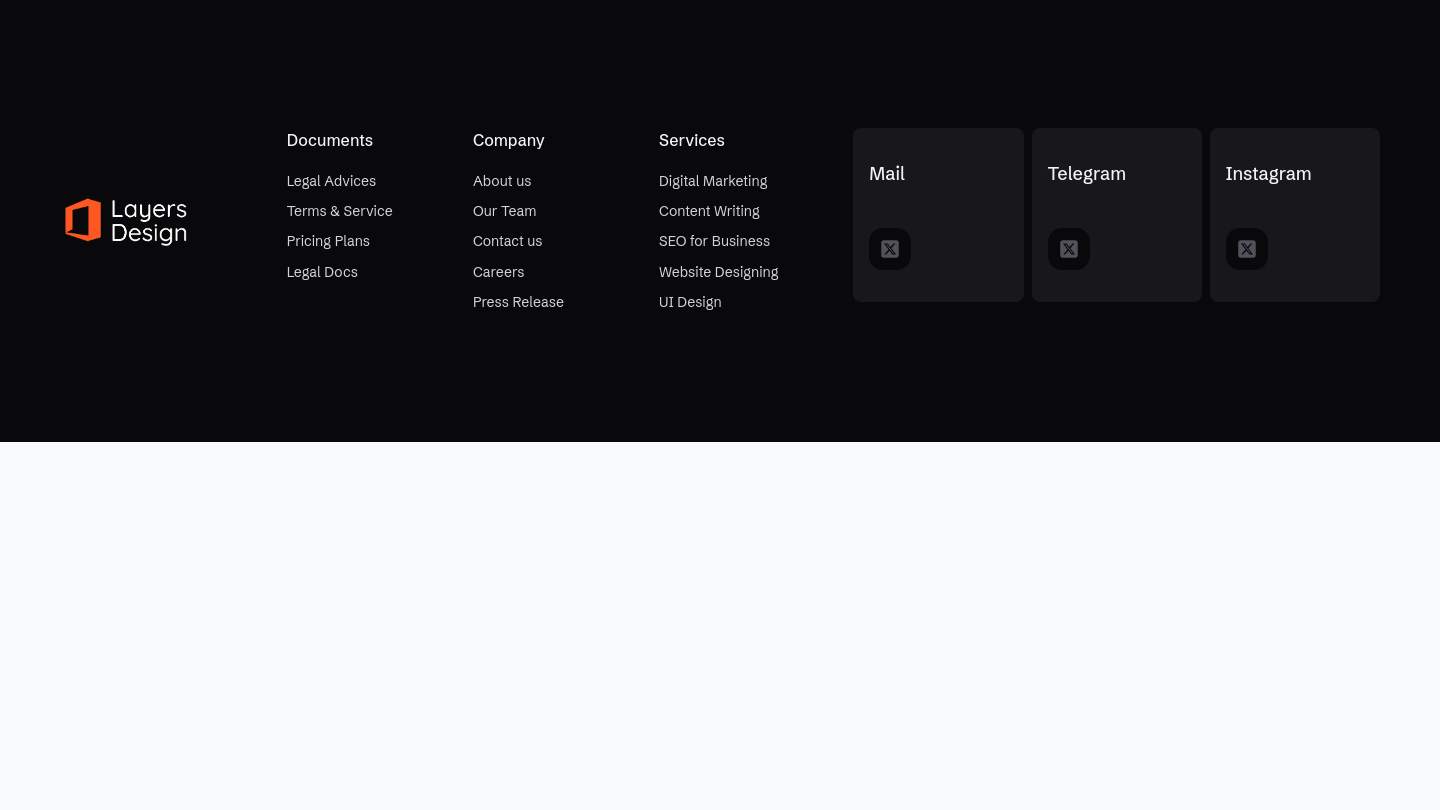View the Press Release link

click(518, 302)
